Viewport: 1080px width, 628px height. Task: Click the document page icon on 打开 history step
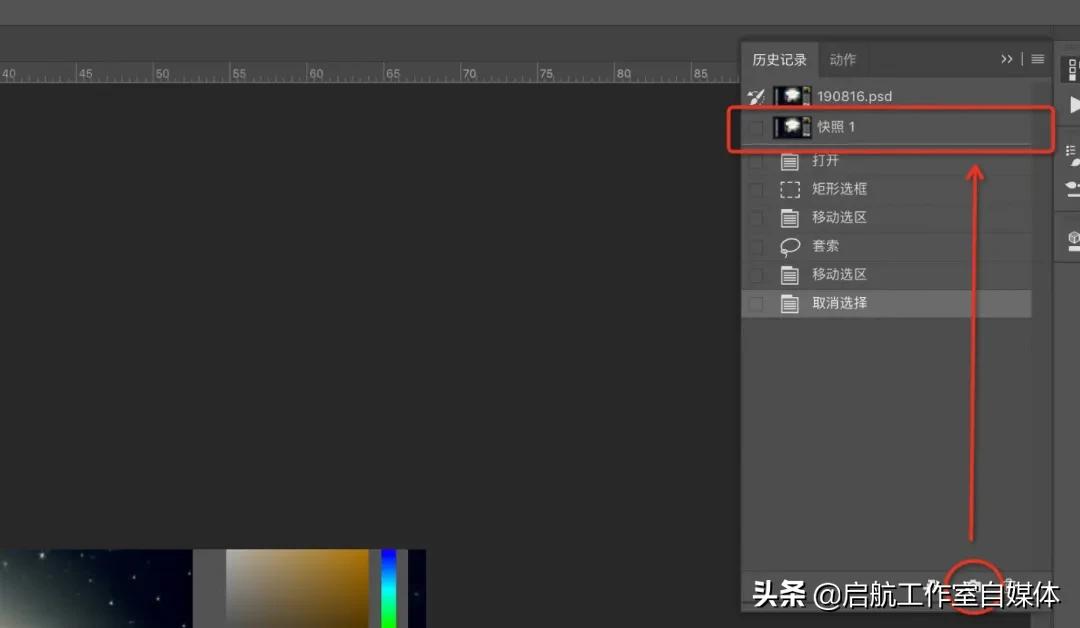790,160
